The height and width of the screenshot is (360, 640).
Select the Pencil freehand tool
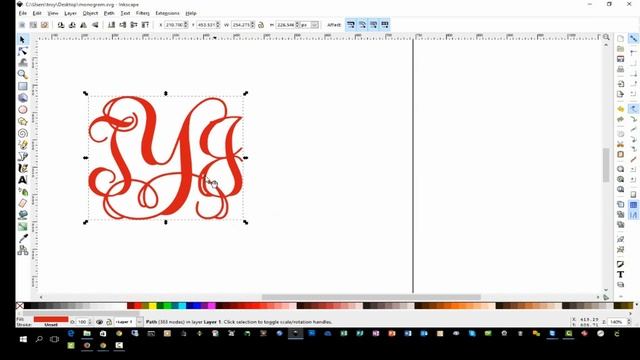pos(22,145)
